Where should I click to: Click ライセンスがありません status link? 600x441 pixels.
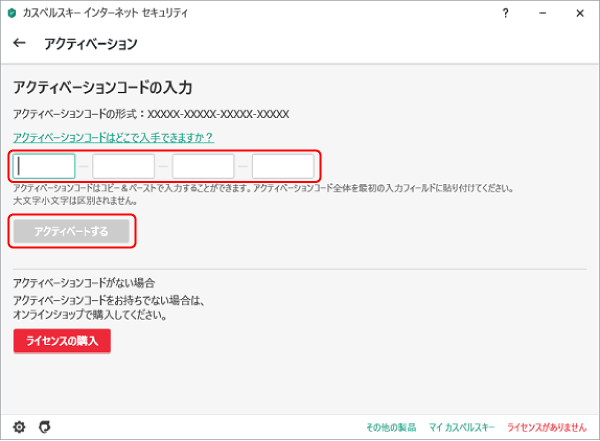point(547,427)
